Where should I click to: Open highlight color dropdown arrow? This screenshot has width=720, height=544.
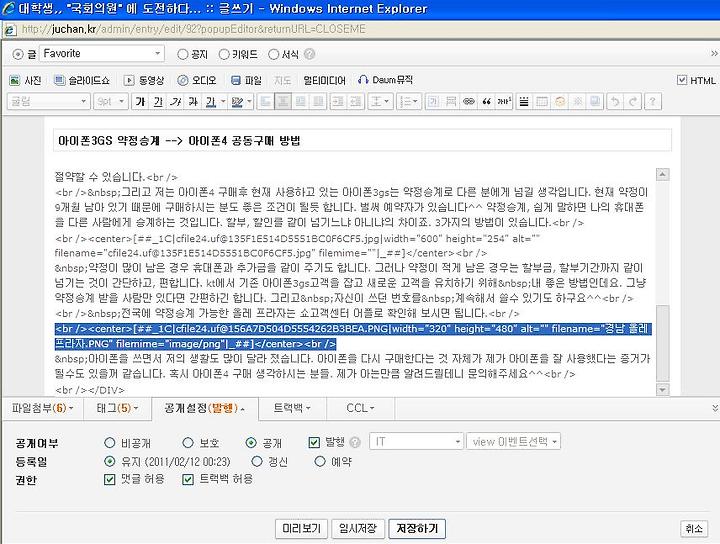coord(249,101)
